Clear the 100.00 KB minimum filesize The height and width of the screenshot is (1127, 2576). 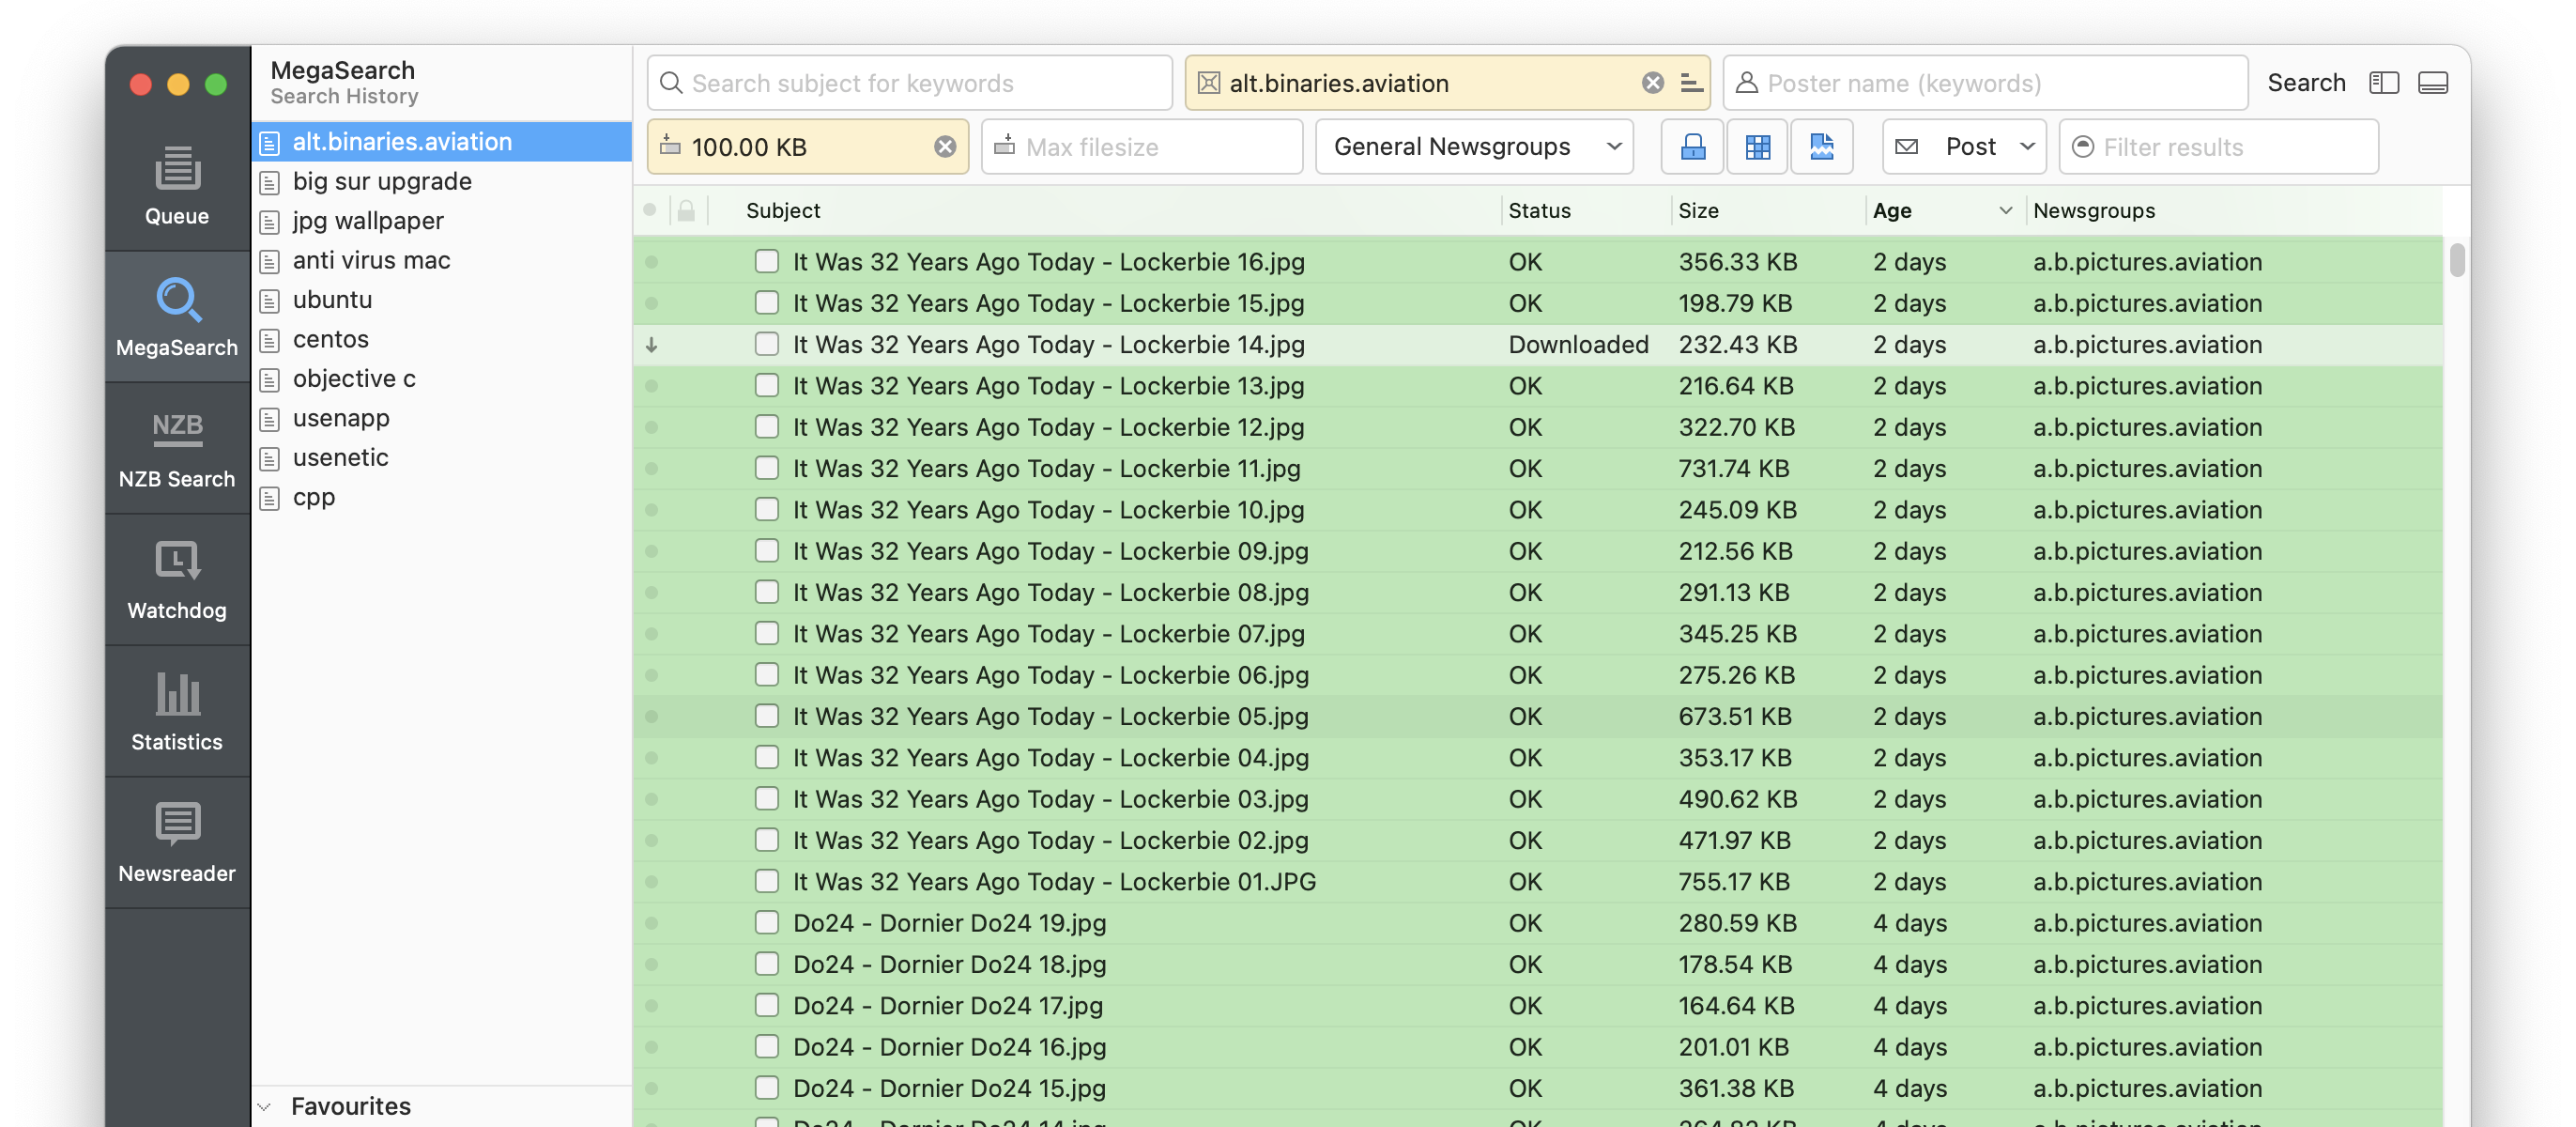(x=944, y=147)
